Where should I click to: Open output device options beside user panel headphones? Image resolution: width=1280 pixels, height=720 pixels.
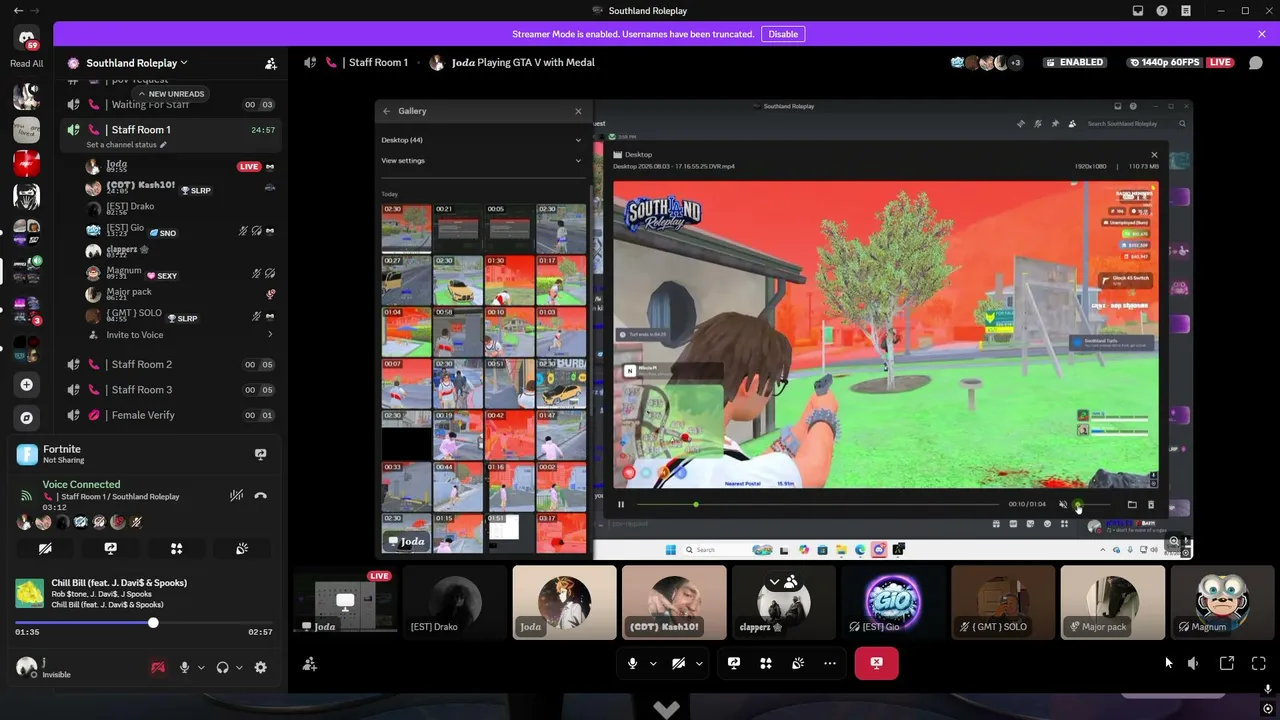pos(239,667)
